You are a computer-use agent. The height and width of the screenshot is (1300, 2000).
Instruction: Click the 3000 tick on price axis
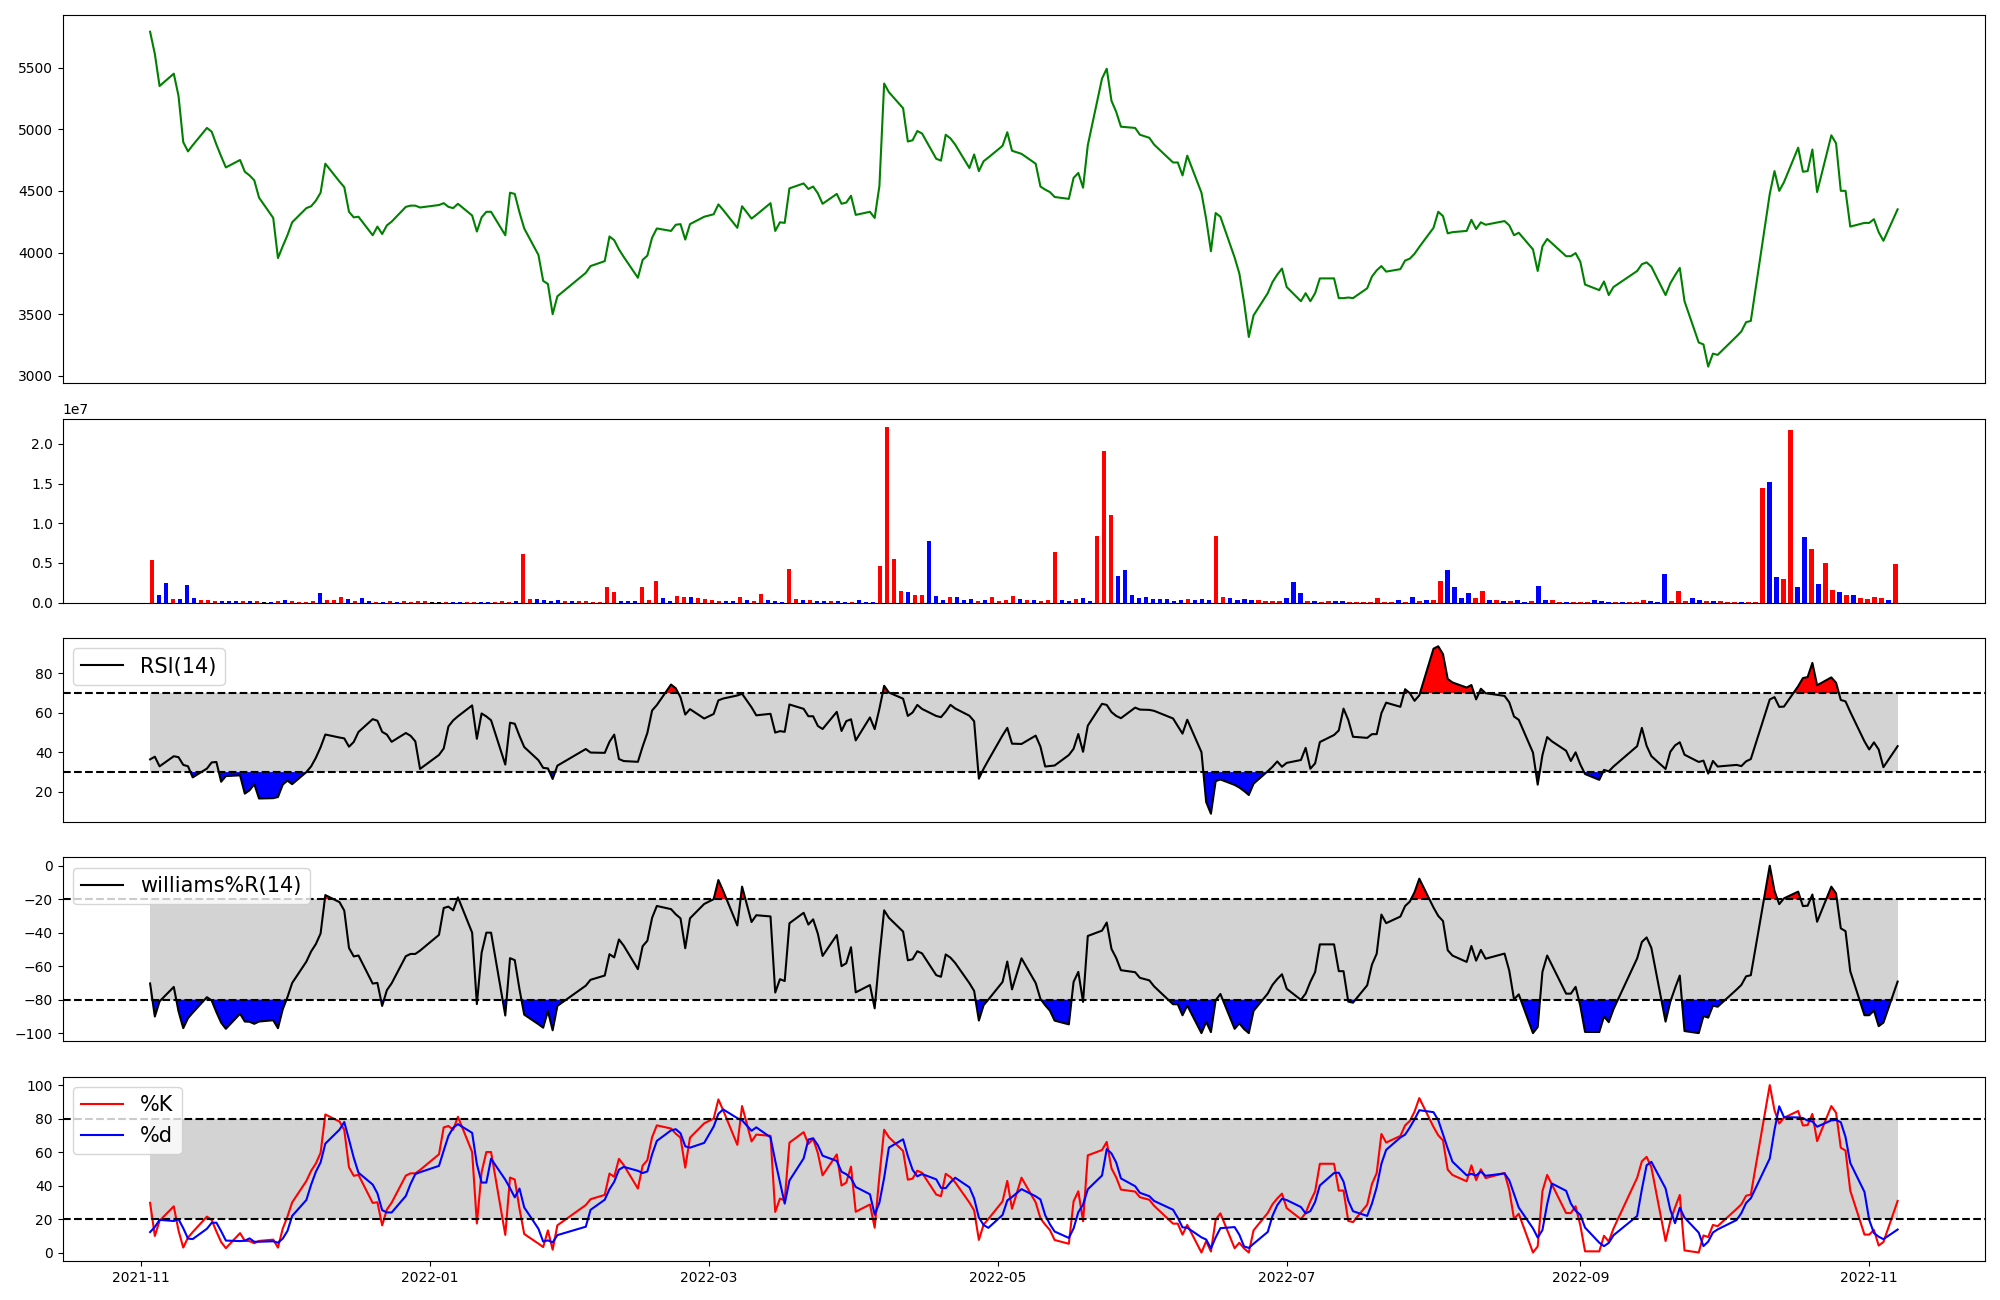click(x=35, y=377)
